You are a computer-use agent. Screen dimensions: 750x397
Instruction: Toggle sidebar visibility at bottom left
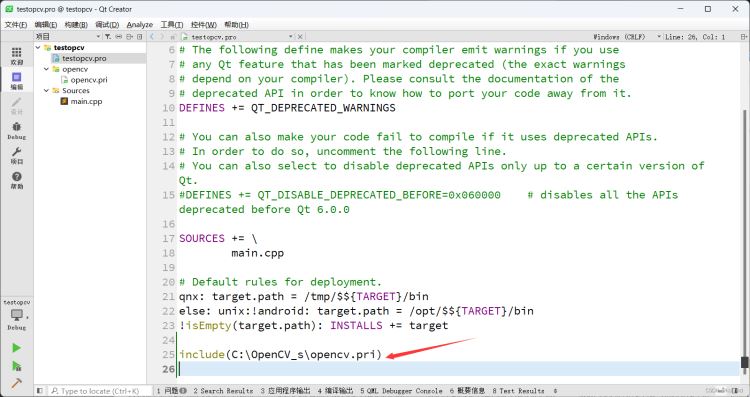click(40, 391)
